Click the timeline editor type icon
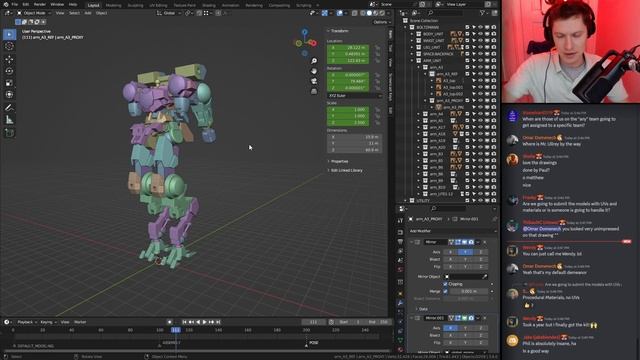640x360 pixels. [x=7, y=322]
